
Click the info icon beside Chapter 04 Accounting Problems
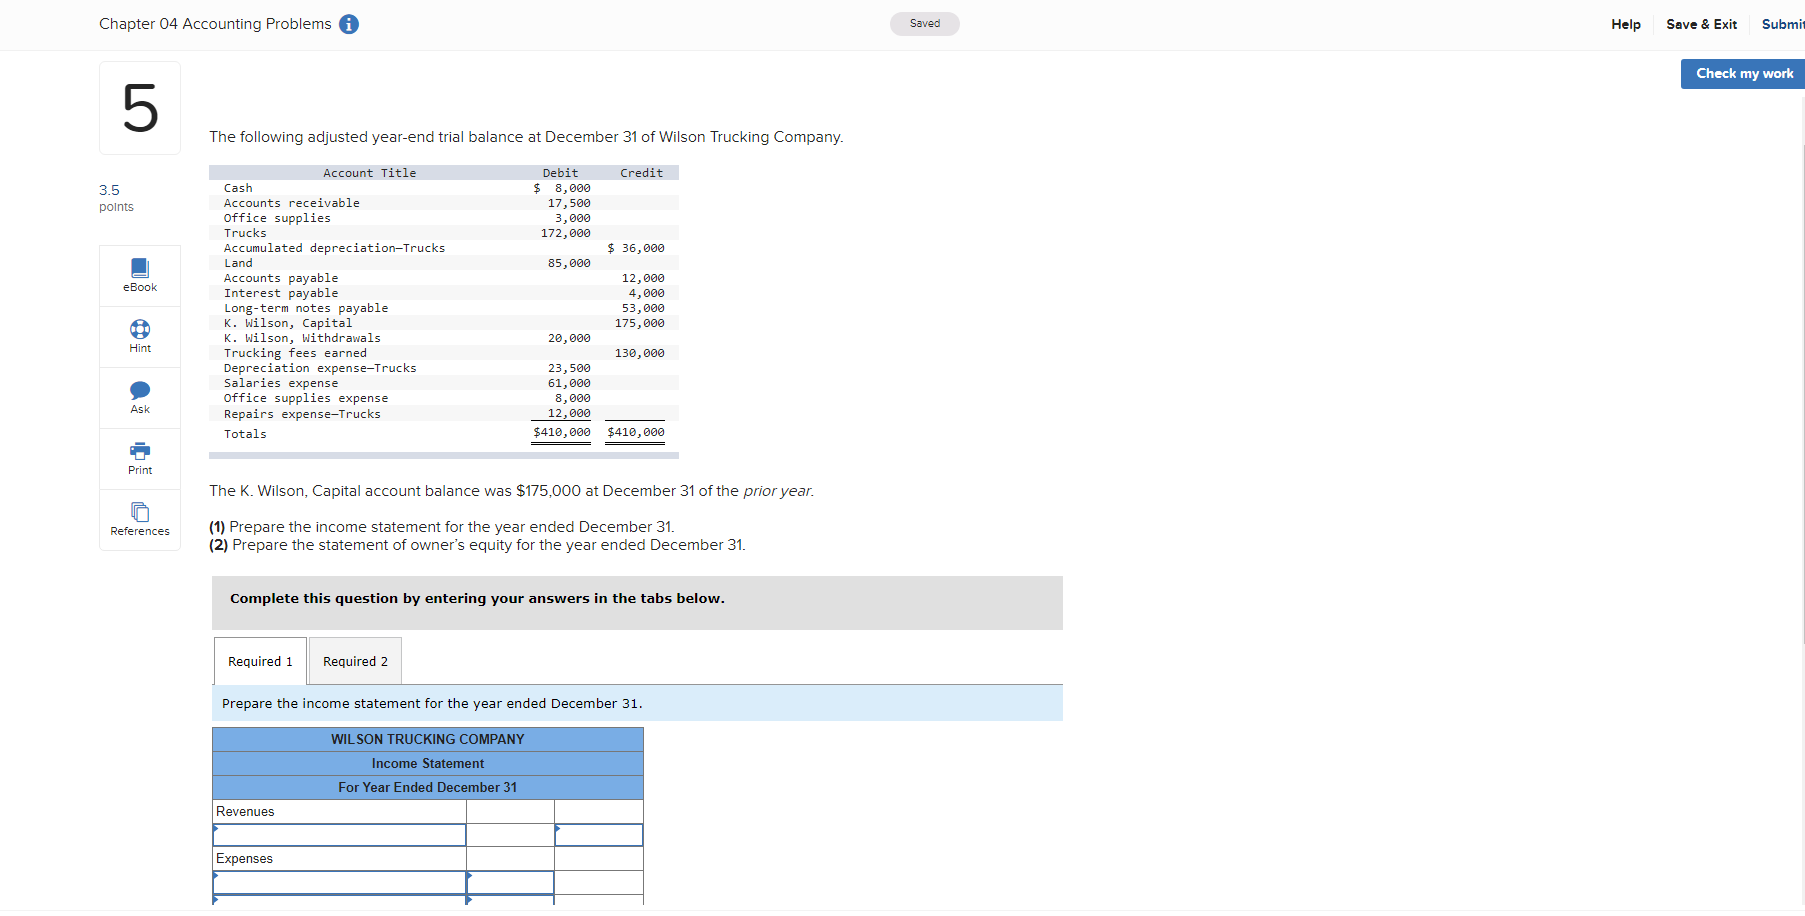click(x=348, y=24)
